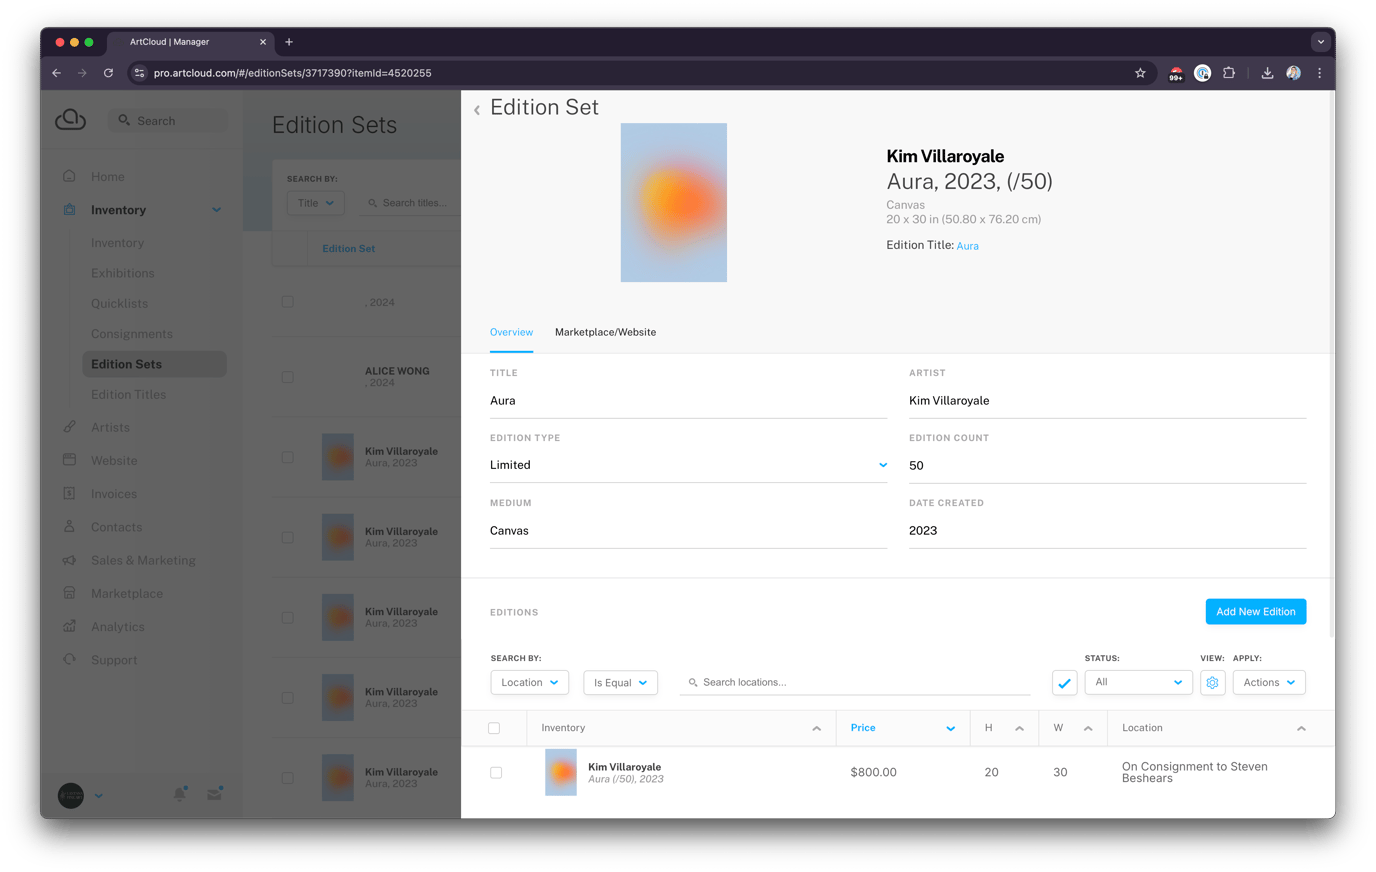The height and width of the screenshot is (872, 1376).
Task: Open Consignments in the sidebar
Action: 132,334
